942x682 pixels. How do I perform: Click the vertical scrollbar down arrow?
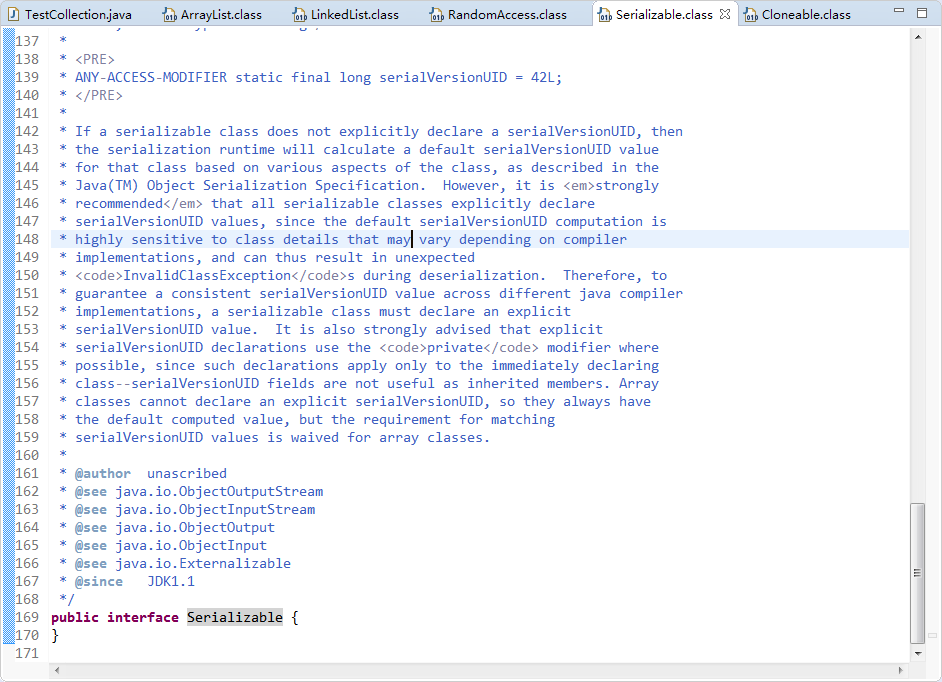pos(917,653)
